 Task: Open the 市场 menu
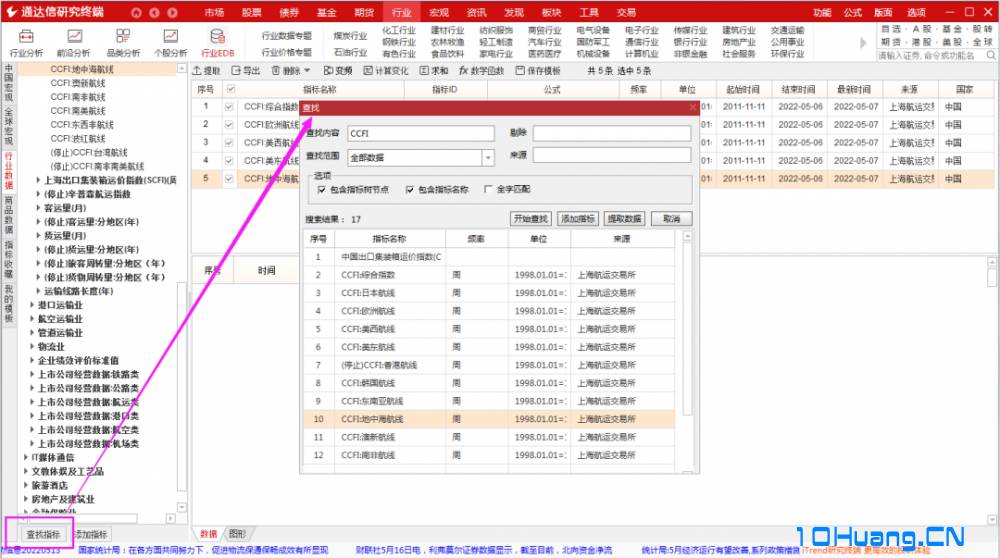coord(214,12)
